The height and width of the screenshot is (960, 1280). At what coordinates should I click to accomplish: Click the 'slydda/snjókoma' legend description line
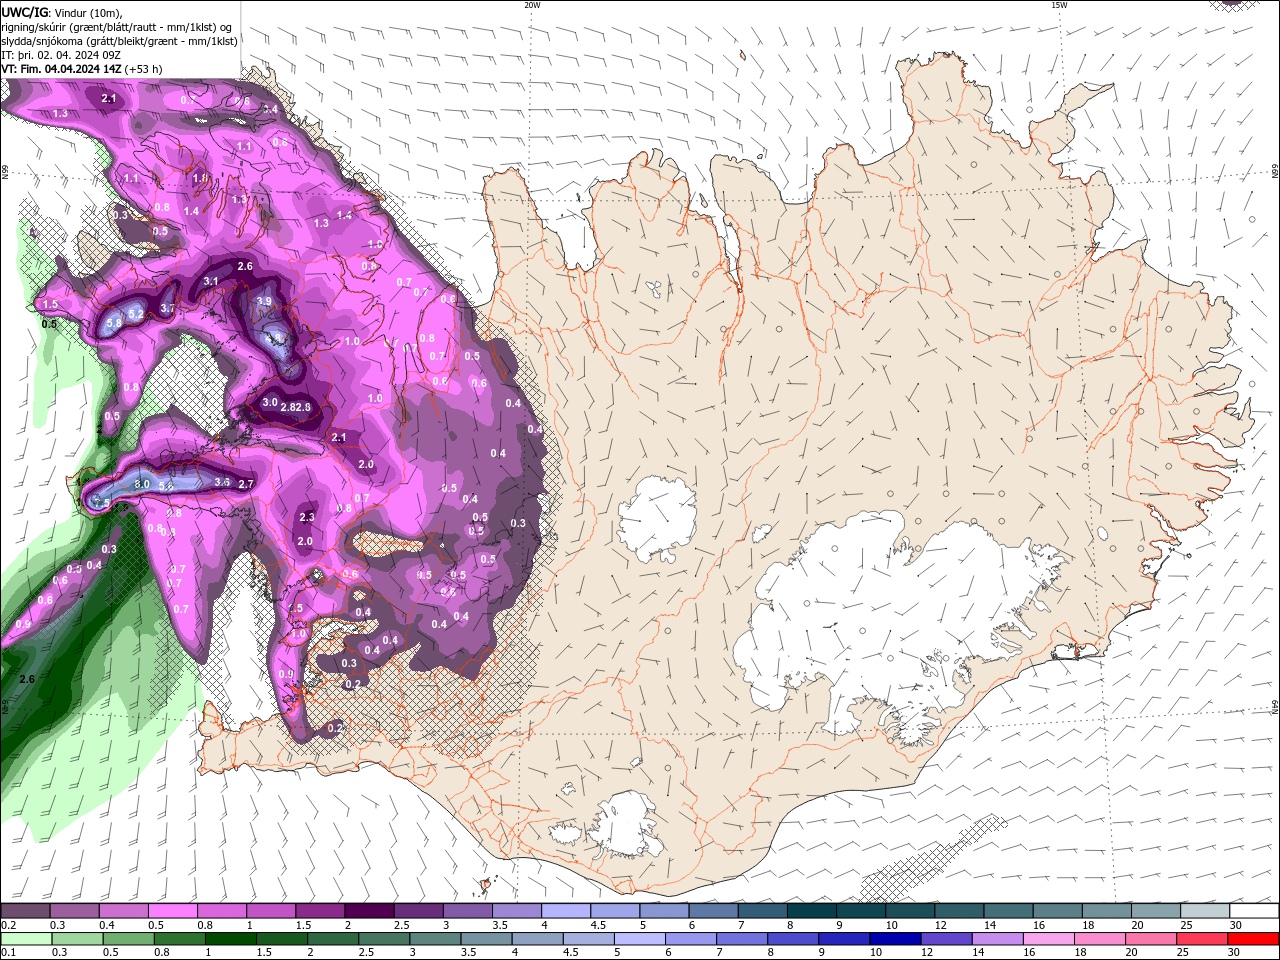119,41
